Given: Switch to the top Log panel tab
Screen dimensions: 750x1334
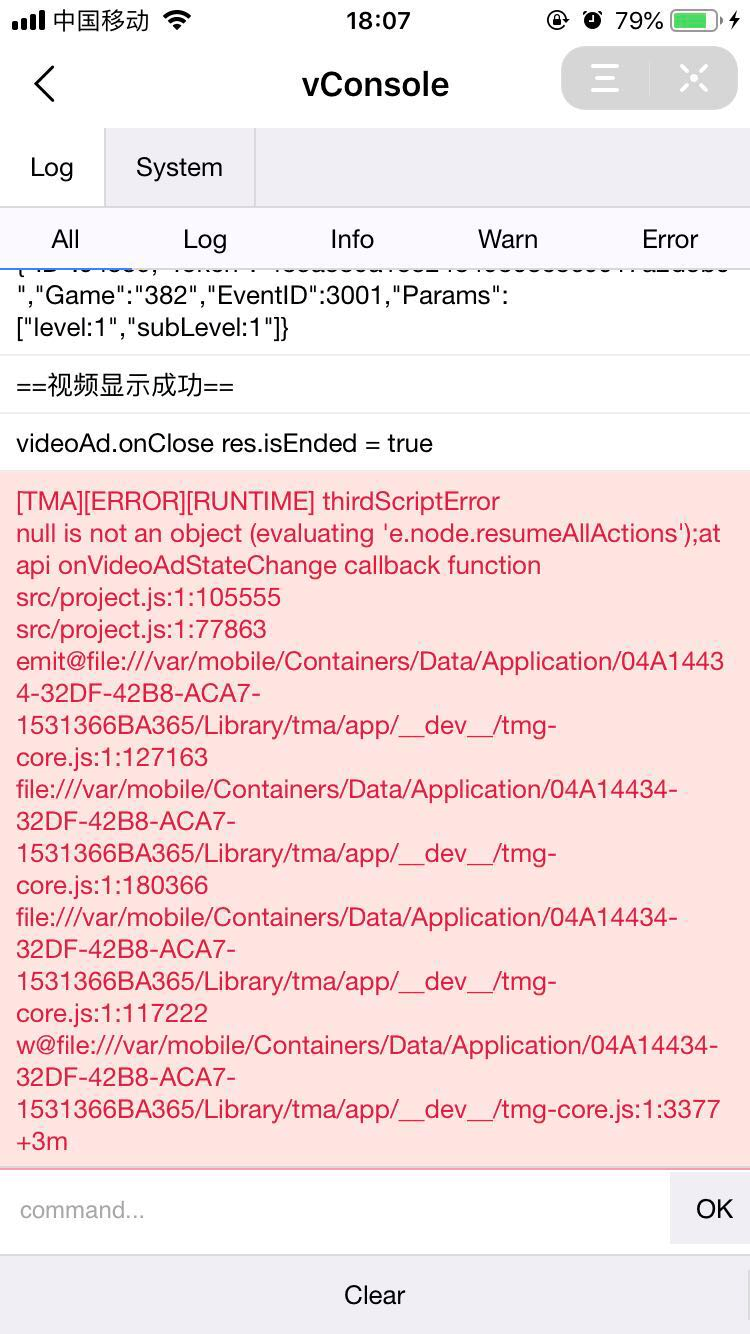Looking at the screenshot, I should [52, 168].
